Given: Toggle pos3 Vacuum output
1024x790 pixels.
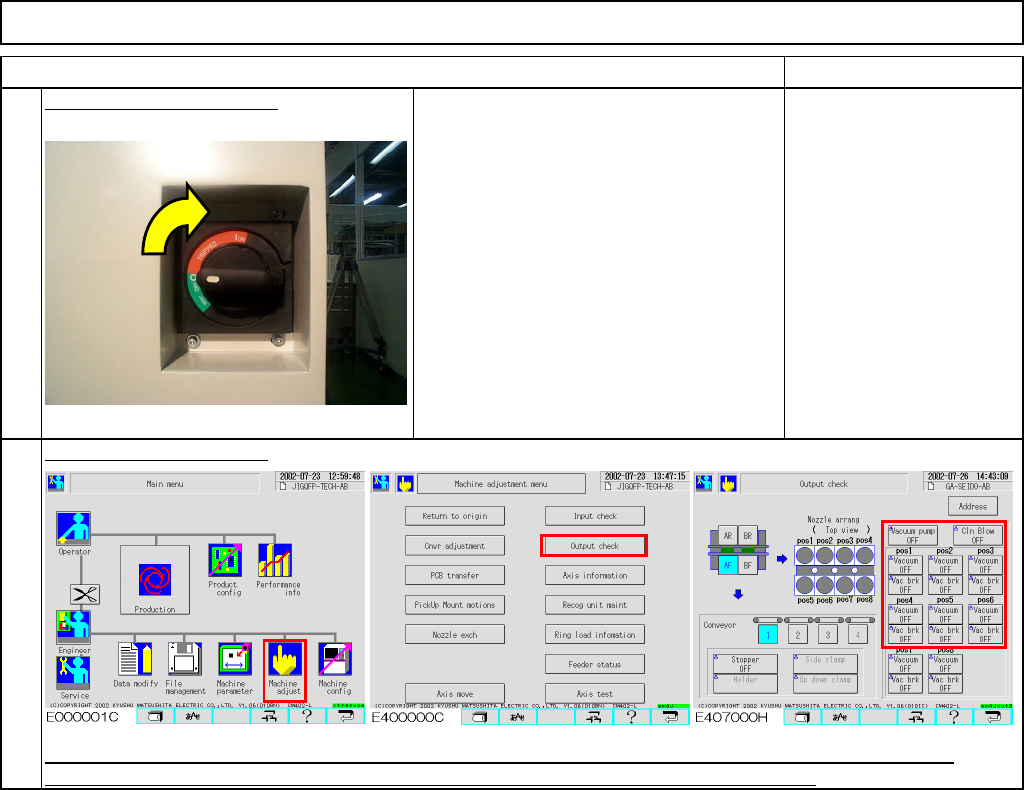Looking at the screenshot, I should (x=985, y=565).
